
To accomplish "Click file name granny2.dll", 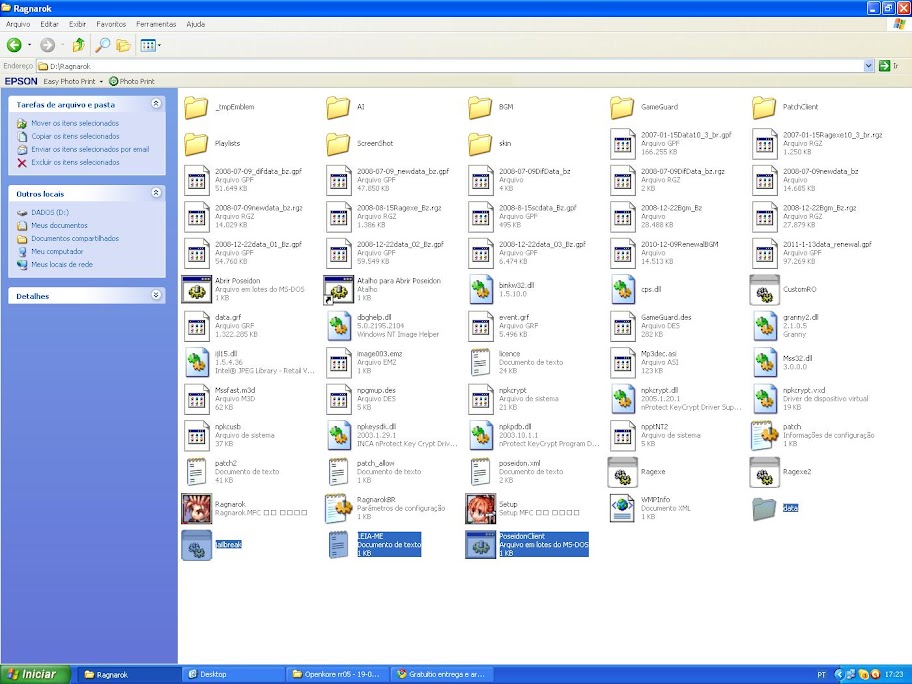I will 800,317.
